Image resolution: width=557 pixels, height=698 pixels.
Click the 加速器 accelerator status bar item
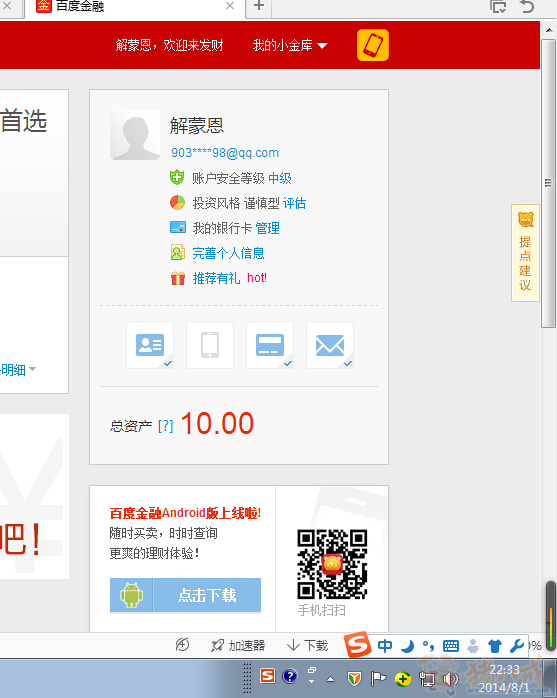point(238,645)
